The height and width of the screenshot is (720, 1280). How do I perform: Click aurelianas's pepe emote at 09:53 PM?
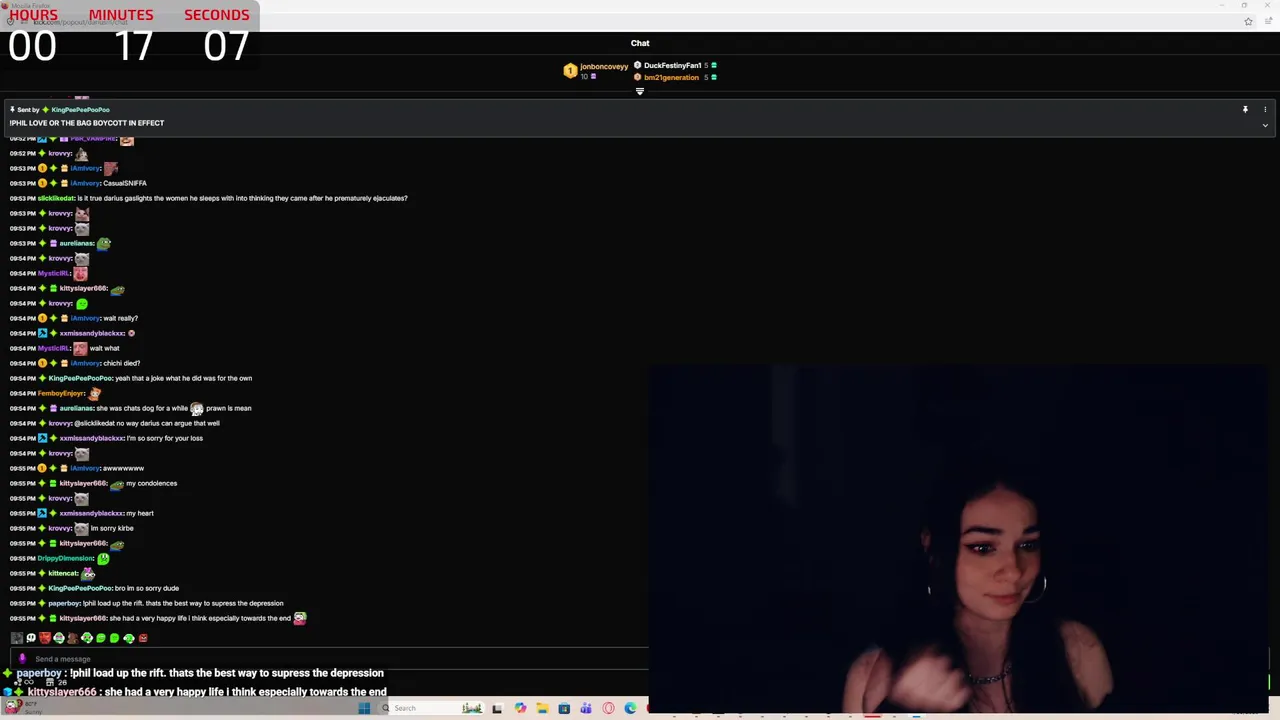click(104, 243)
